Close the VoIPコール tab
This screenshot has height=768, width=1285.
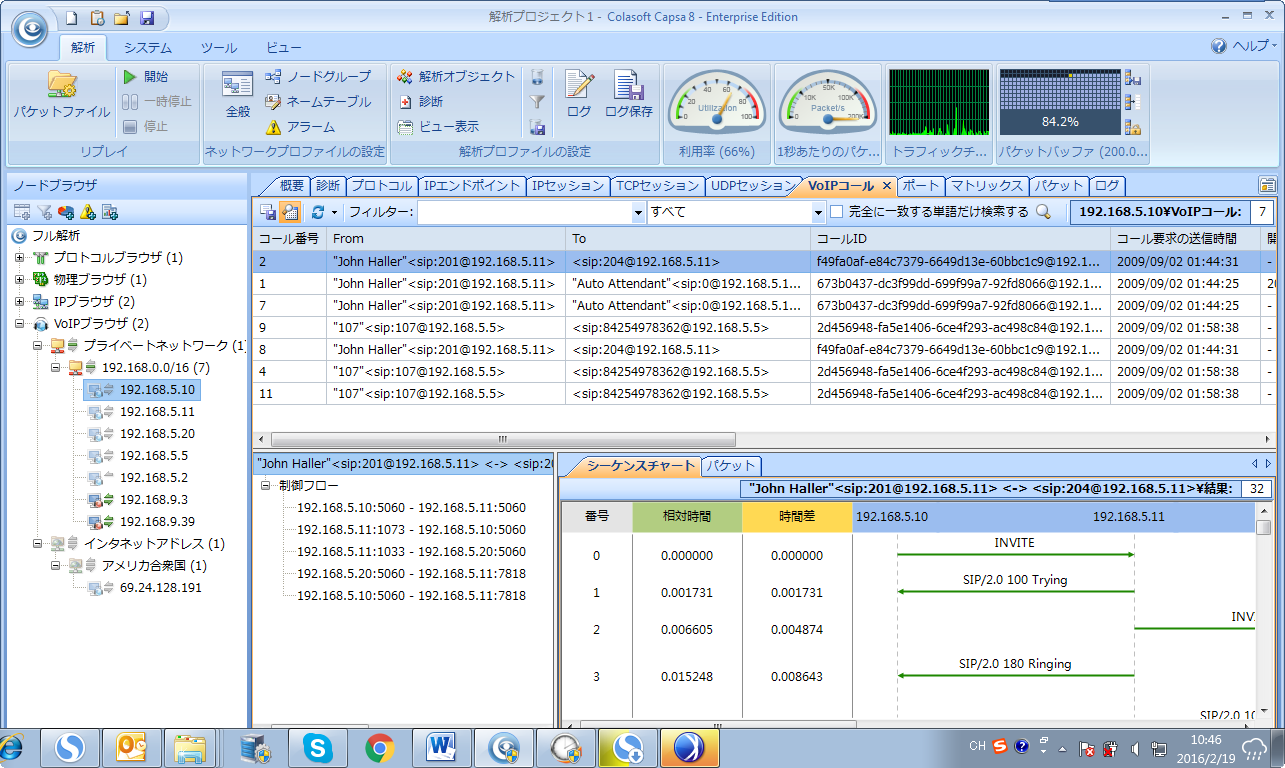[886, 186]
